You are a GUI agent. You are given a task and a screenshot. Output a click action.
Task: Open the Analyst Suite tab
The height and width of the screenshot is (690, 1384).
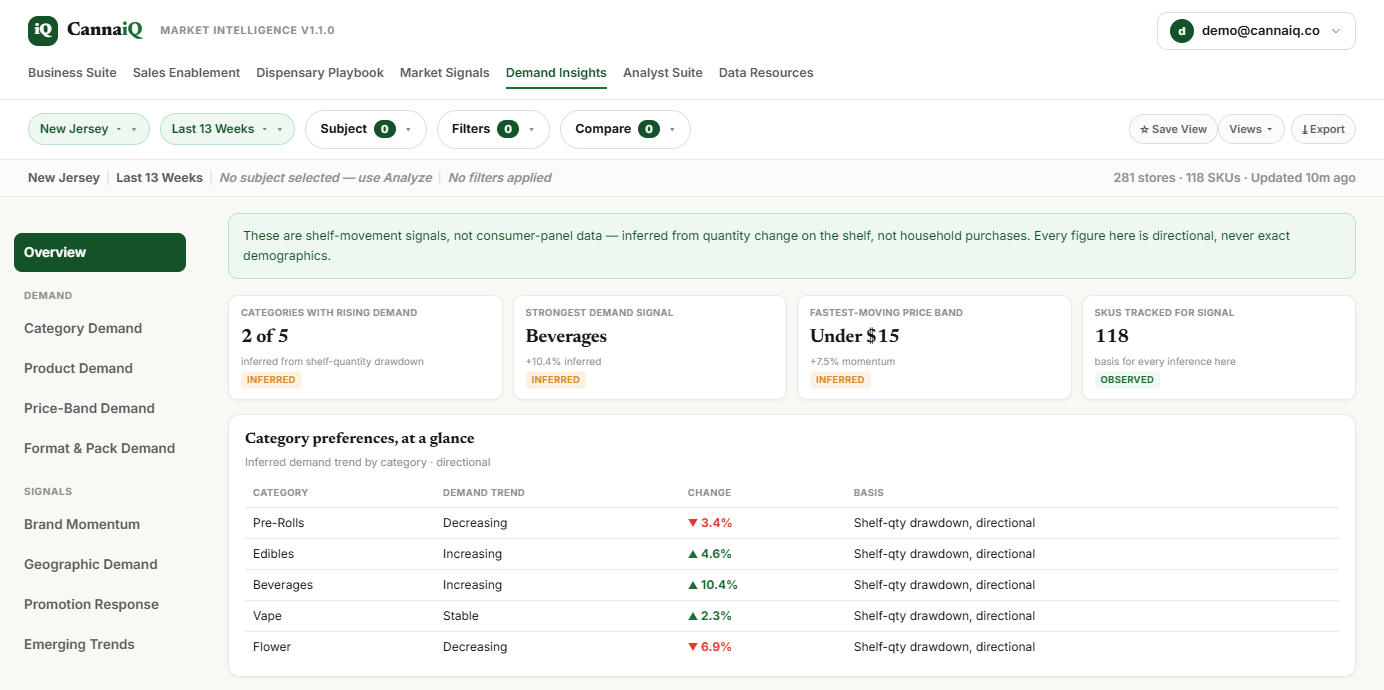pos(663,73)
